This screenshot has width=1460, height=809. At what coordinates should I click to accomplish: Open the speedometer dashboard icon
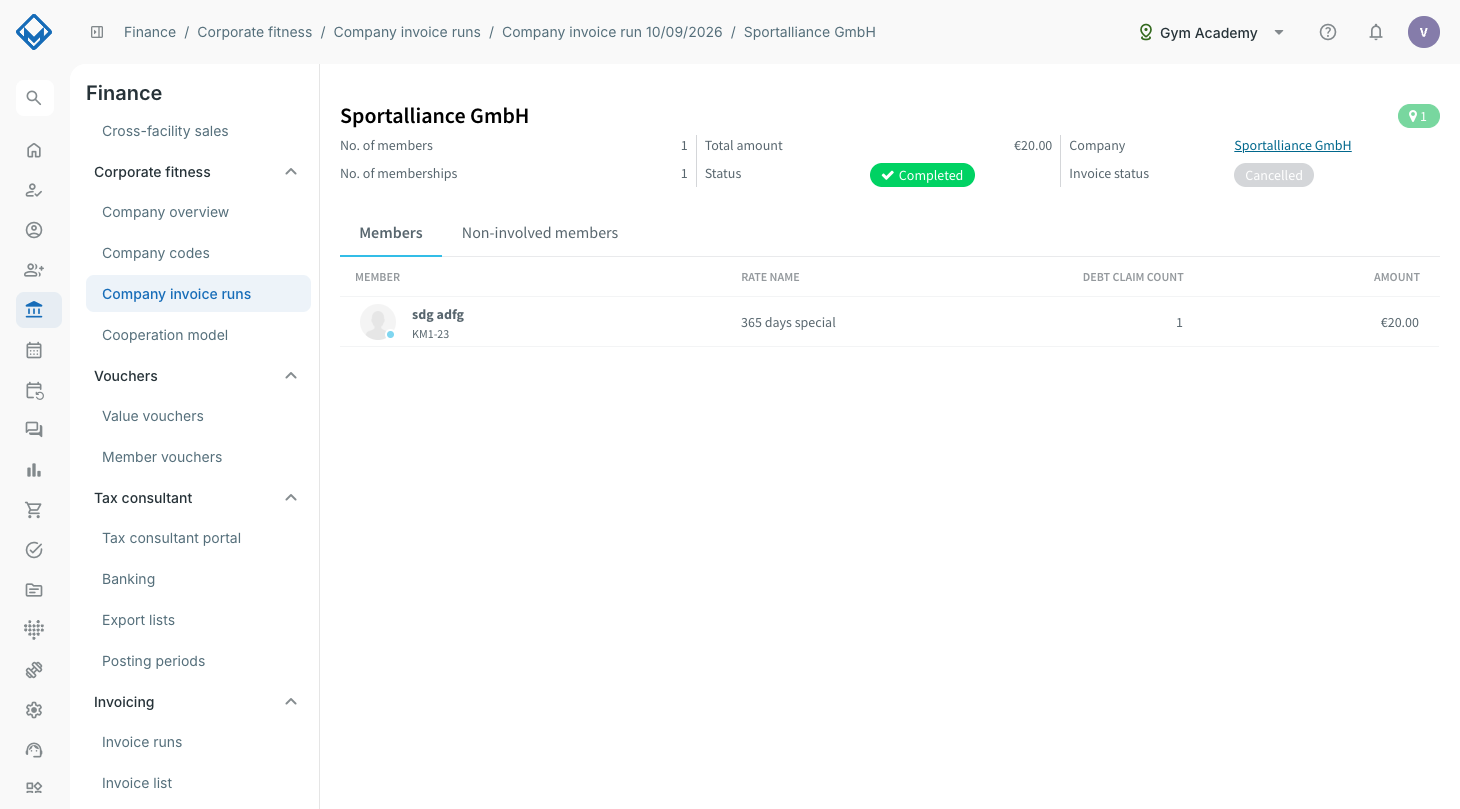[x=34, y=750]
